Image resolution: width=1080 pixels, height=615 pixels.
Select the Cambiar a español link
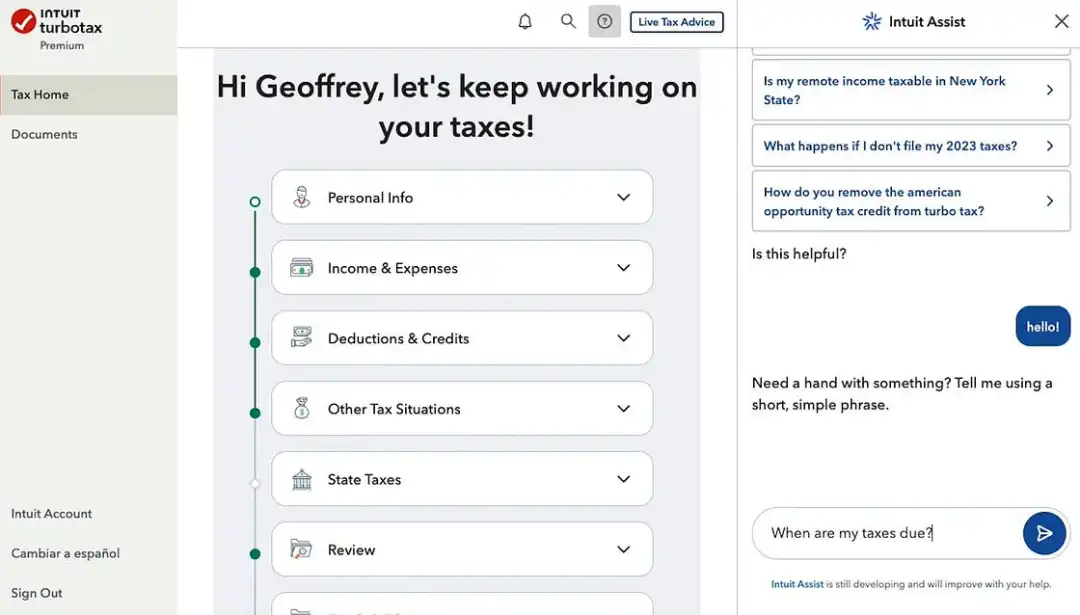pos(65,553)
